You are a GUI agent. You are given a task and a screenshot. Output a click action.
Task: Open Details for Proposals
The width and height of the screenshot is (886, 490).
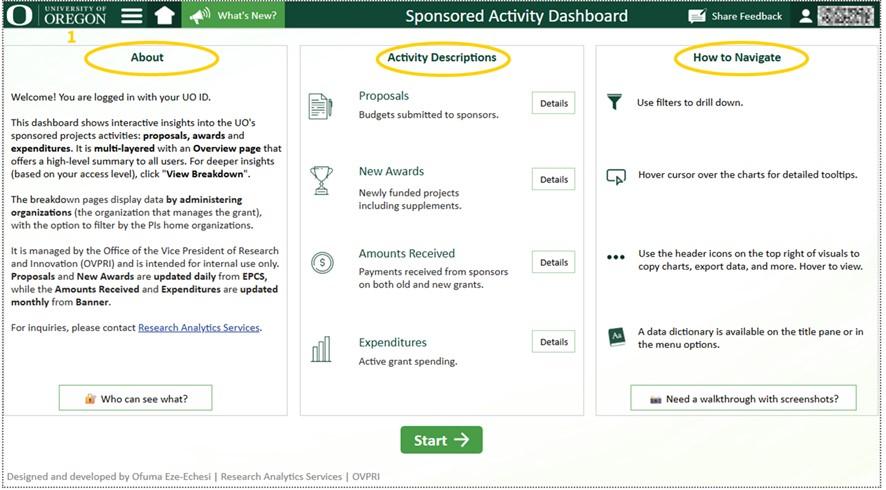[x=554, y=103]
